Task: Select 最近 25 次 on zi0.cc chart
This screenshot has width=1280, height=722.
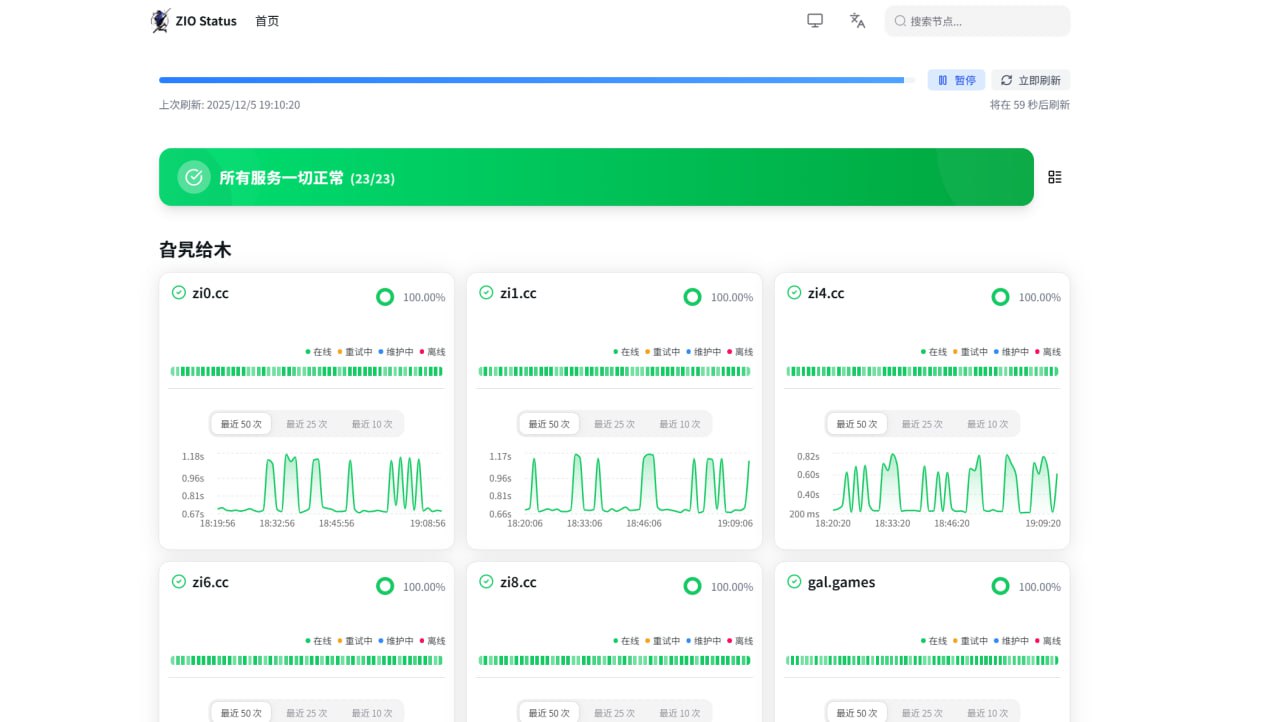Action: (307, 424)
